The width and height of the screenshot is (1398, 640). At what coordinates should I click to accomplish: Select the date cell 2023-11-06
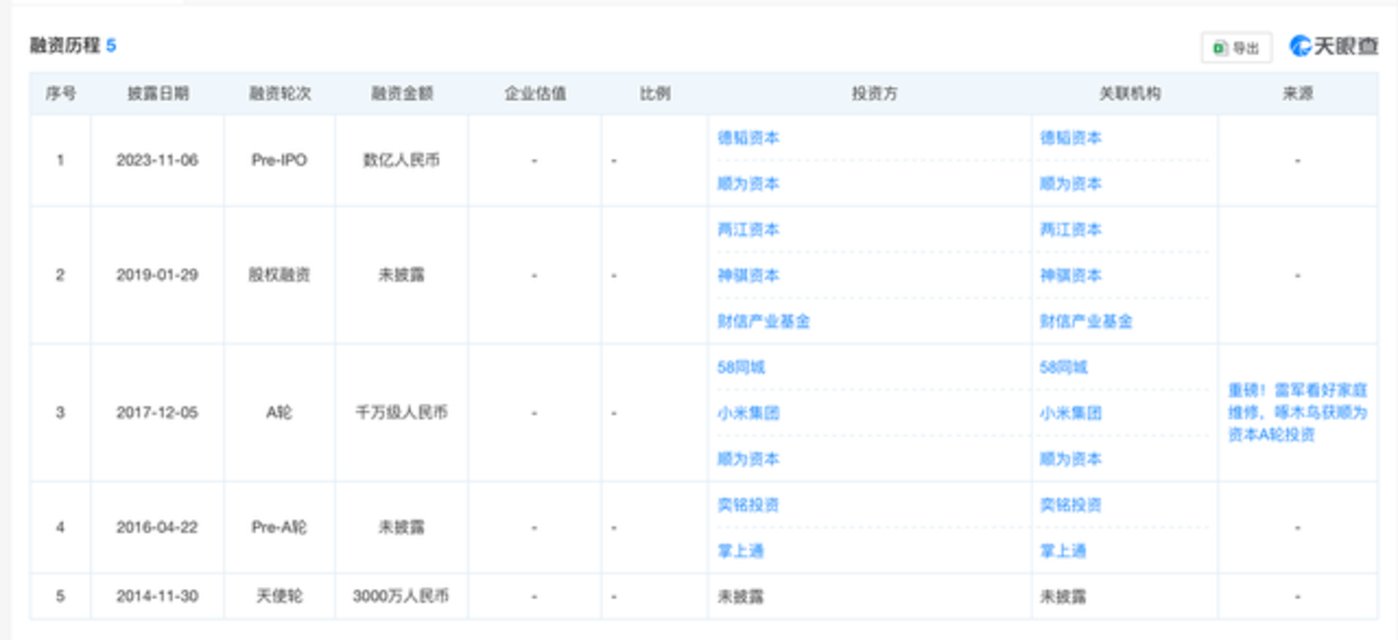click(157, 160)
